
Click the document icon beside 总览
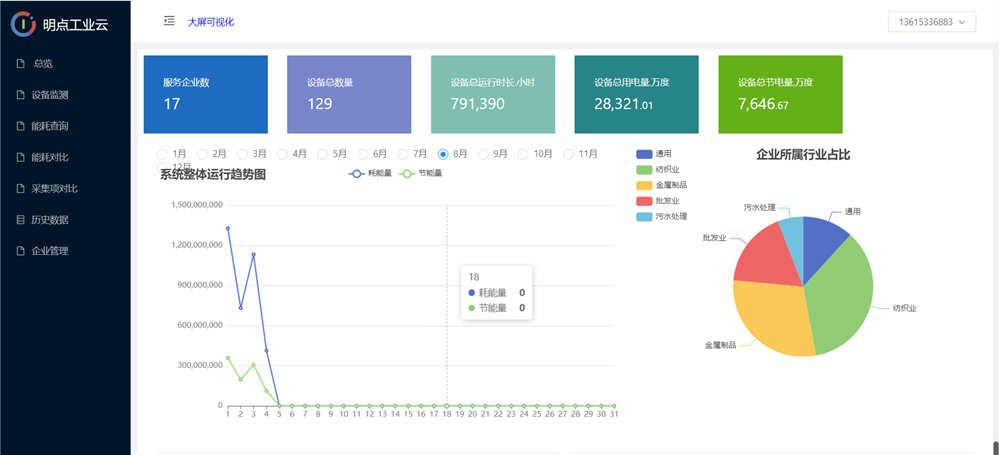[x=20, y=64]
